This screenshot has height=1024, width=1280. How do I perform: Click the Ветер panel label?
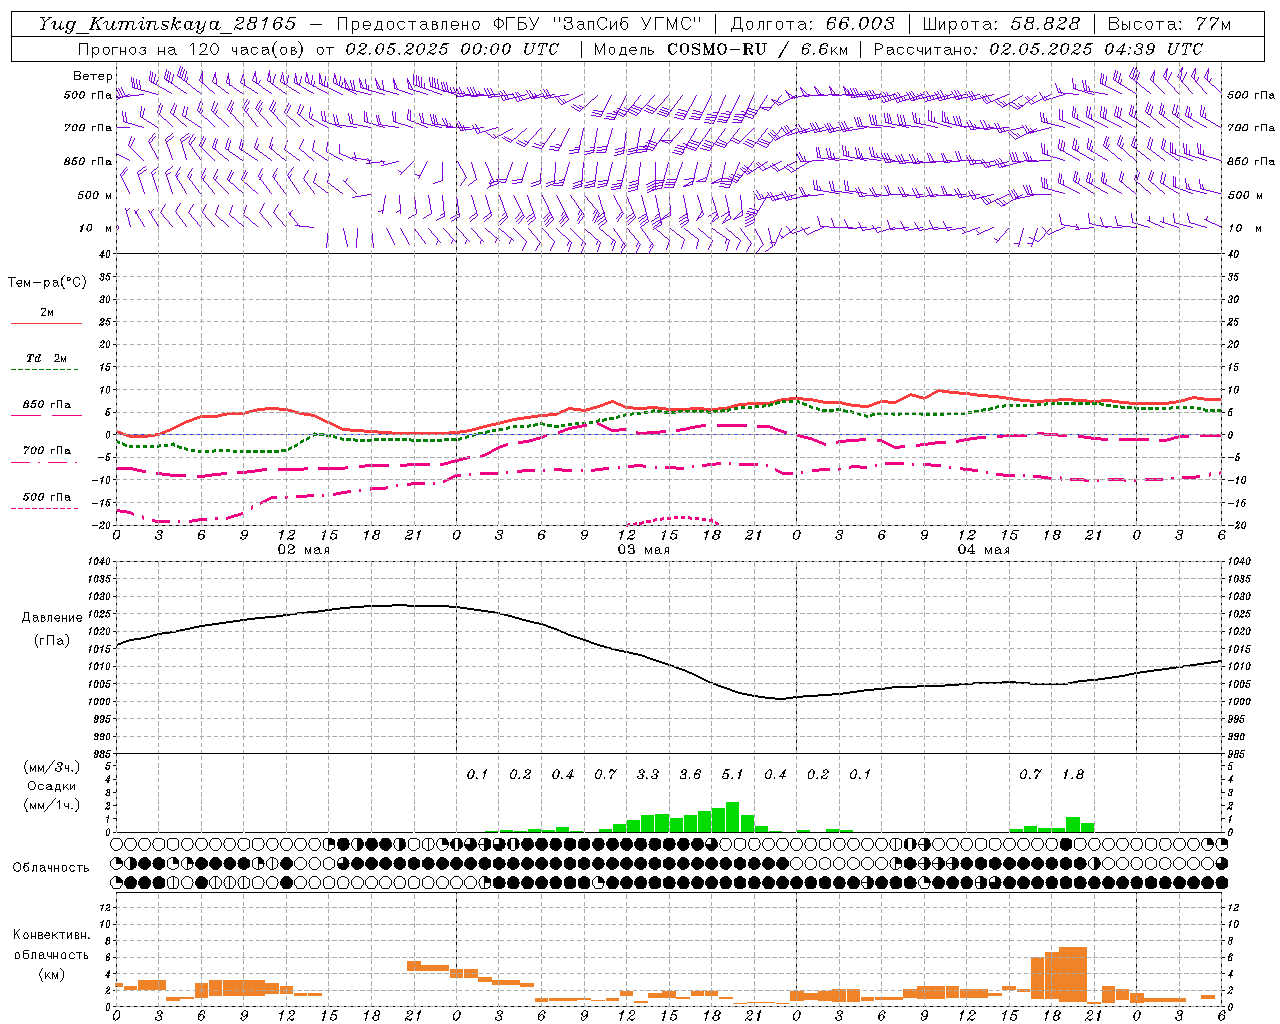[x=92, y=76]
